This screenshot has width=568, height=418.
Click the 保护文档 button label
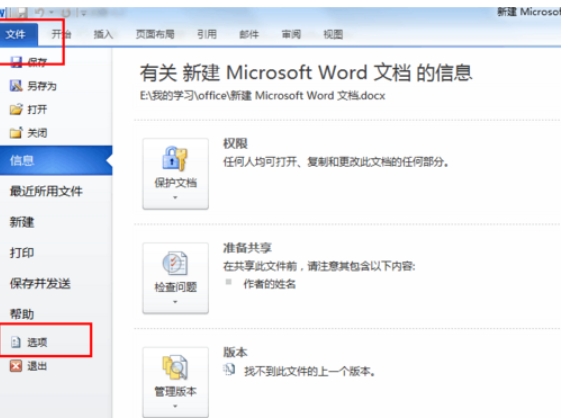coord(176,183)
